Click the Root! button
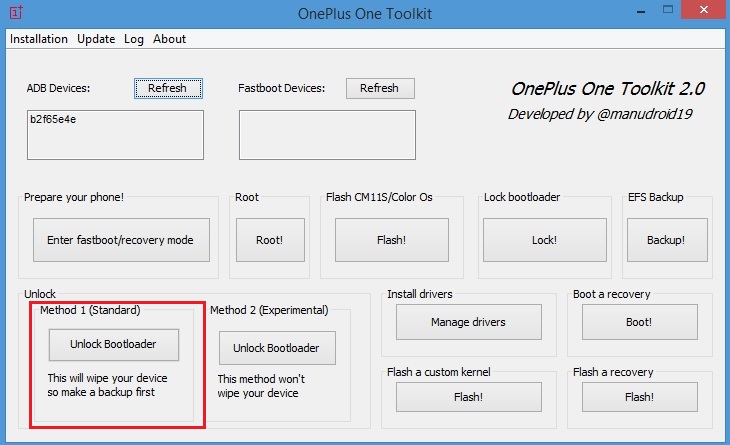The height and width of the screenshot is (445, 730). click(x=270, y=240)
